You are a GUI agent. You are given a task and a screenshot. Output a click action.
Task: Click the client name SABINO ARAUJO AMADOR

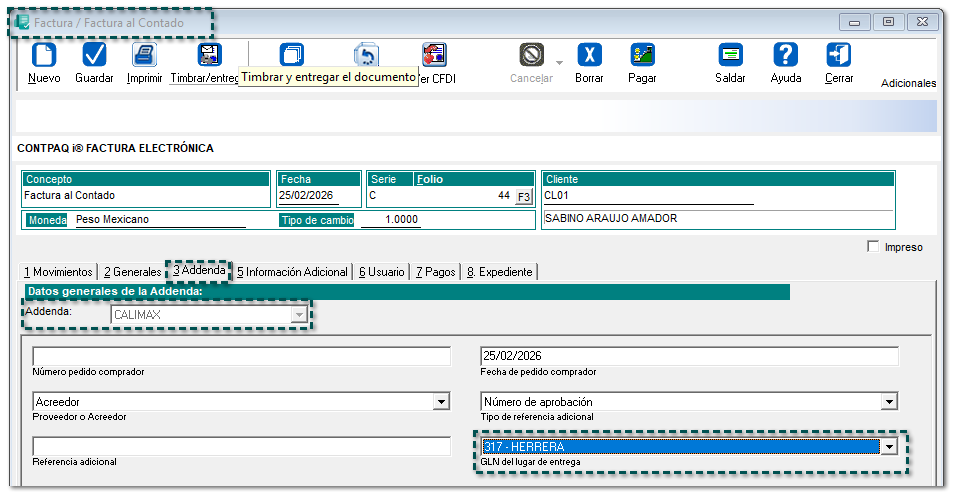[x=611, y=218]
